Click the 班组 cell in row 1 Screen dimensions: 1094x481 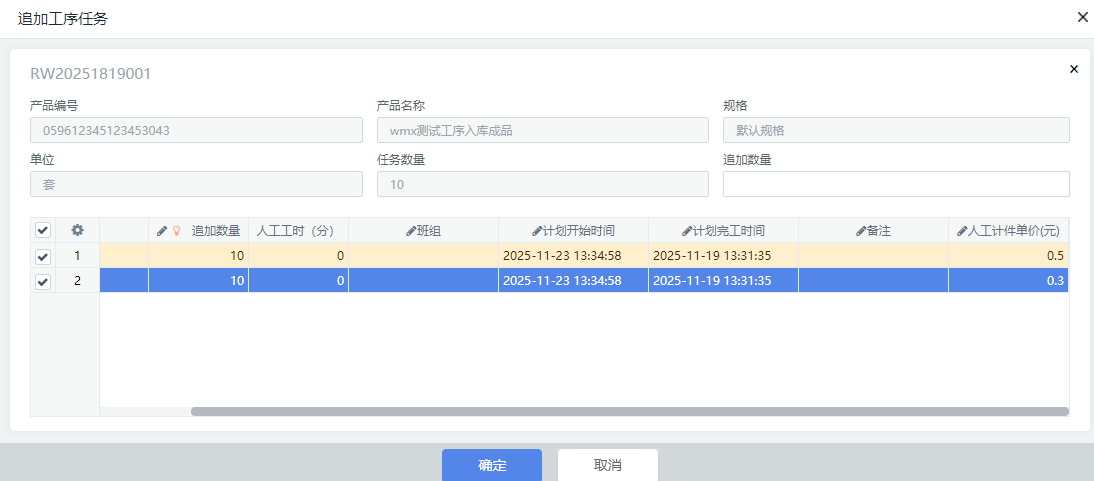tap(423, 256)
